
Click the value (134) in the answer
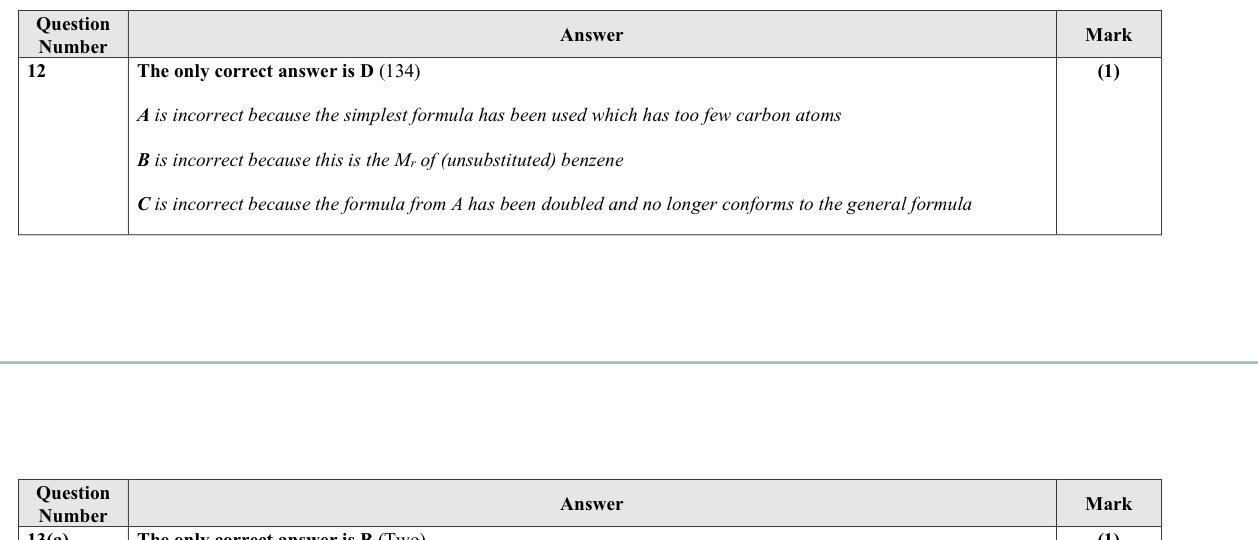(x=399, y=72)
